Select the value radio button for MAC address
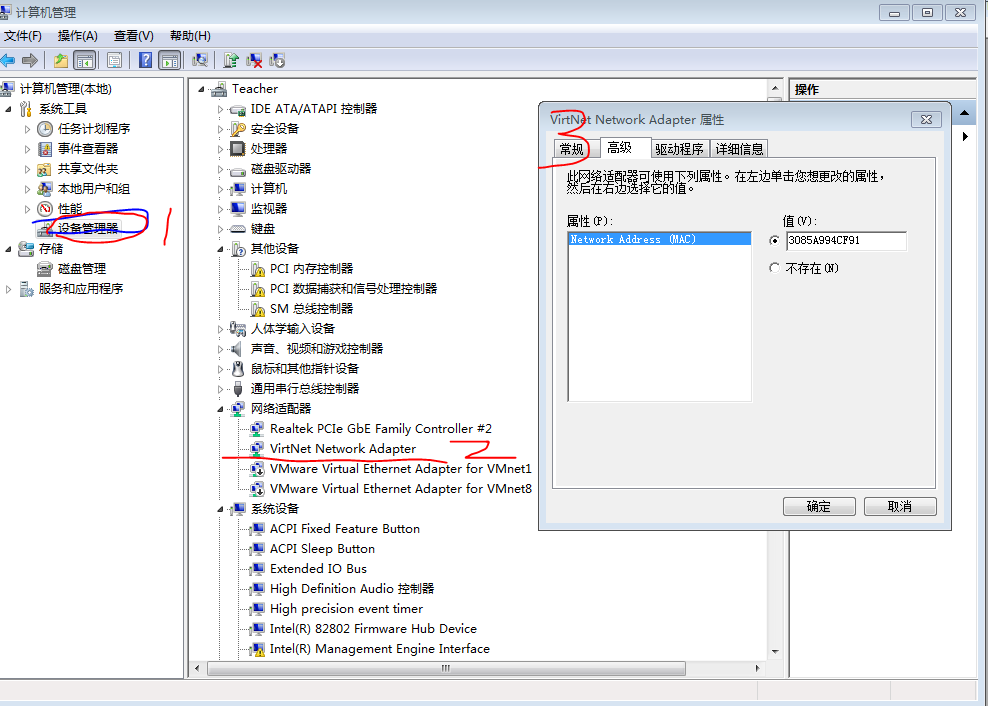988x706 pixels. 775,241
